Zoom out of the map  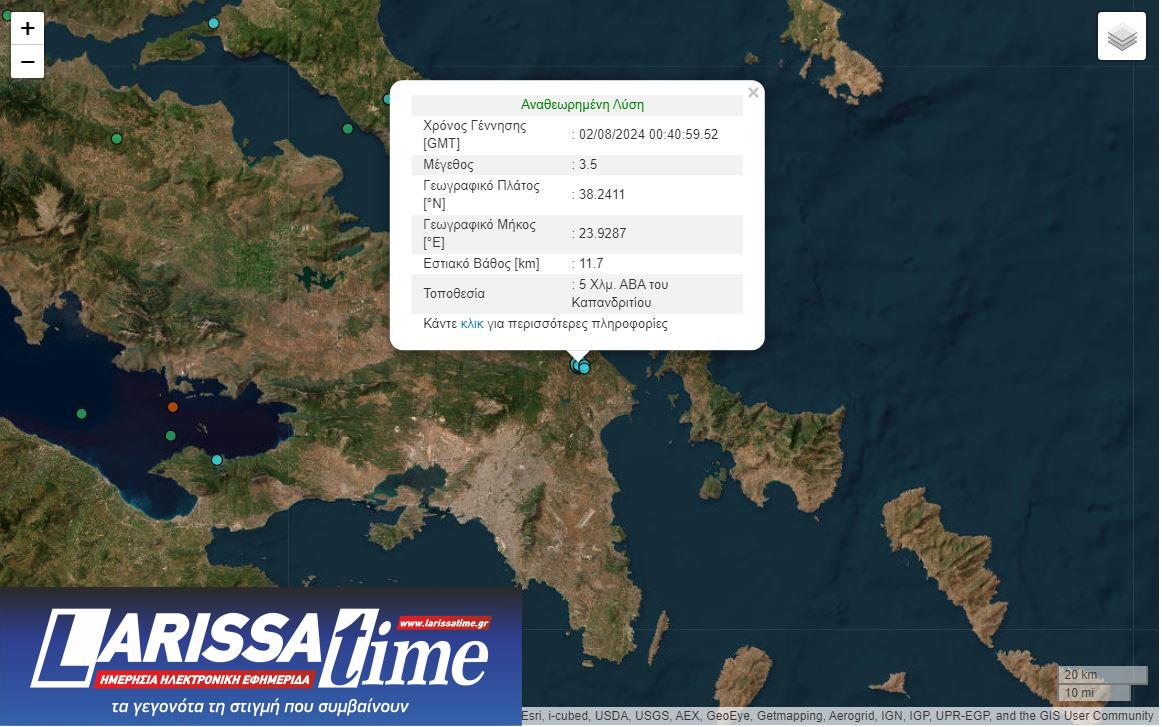[x=27, y=62]
